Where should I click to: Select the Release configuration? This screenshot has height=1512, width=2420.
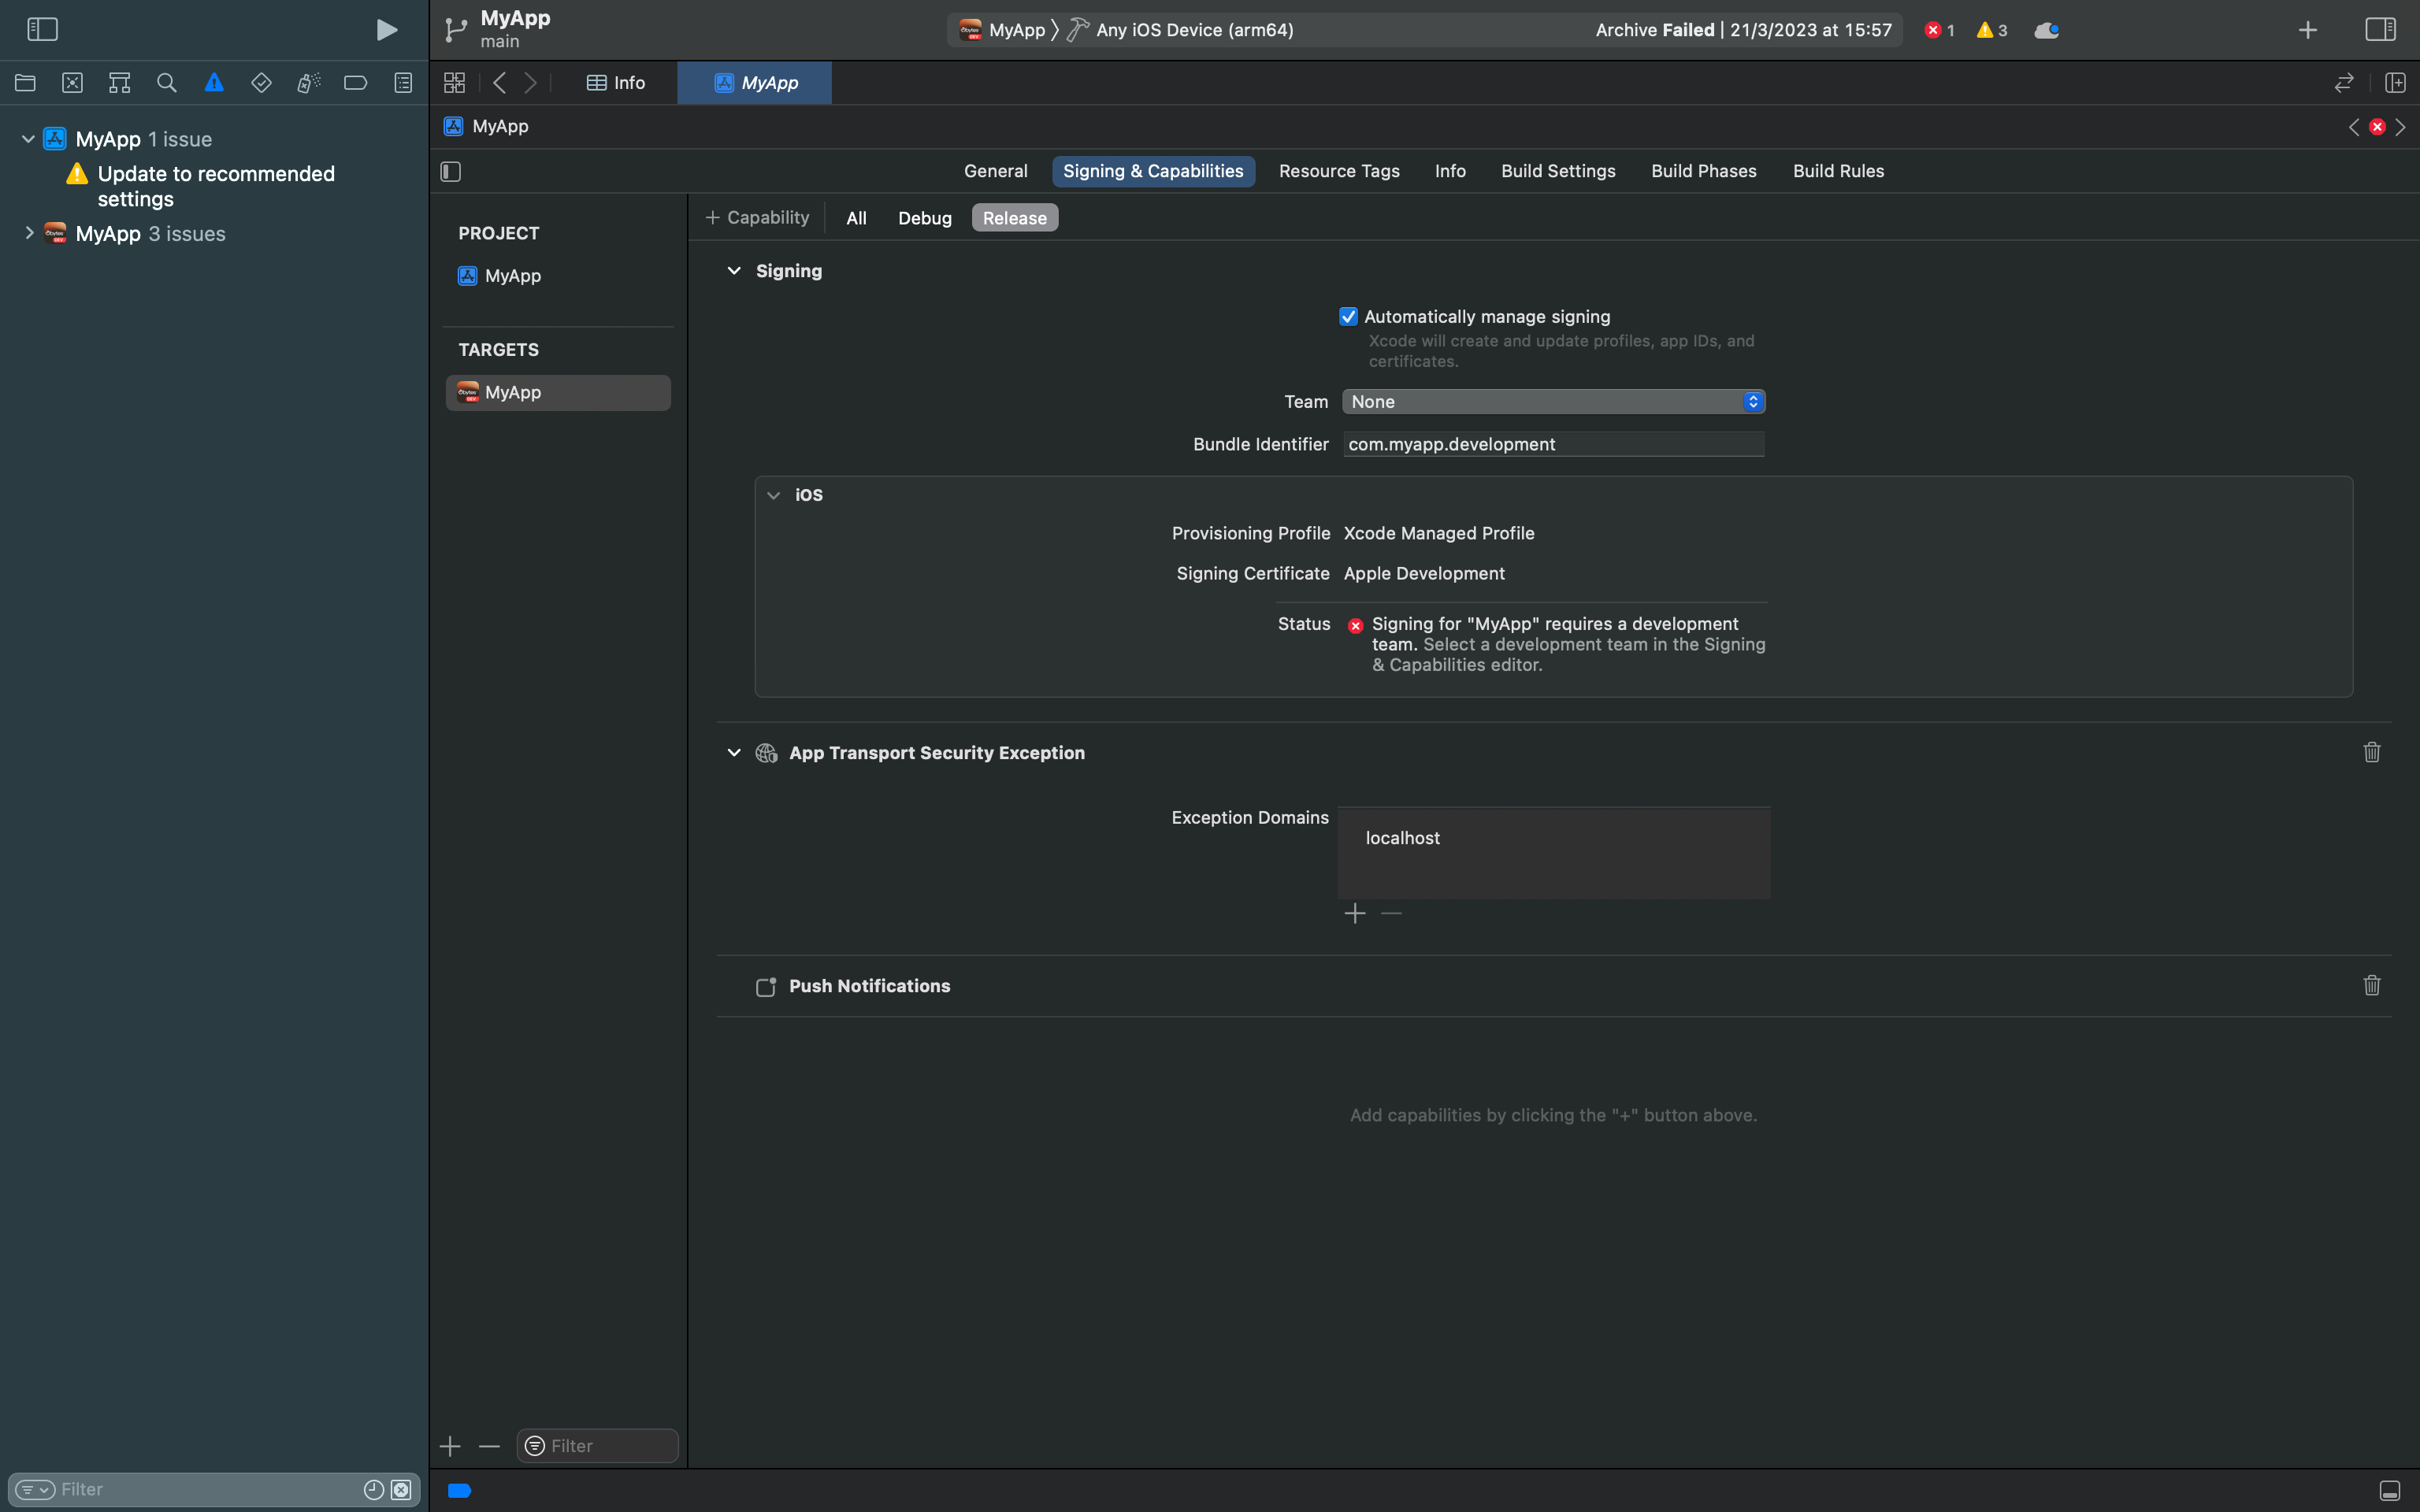1014,218
